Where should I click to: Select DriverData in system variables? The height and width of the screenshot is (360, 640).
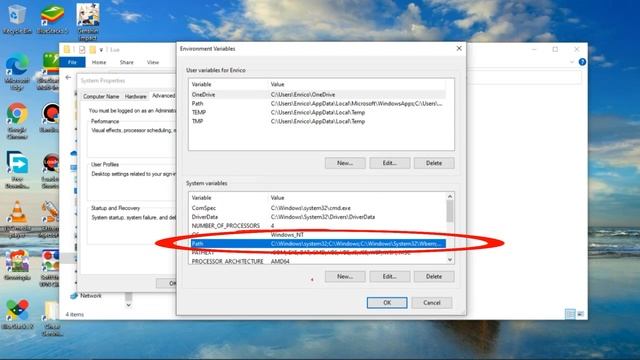coord(318,217)
